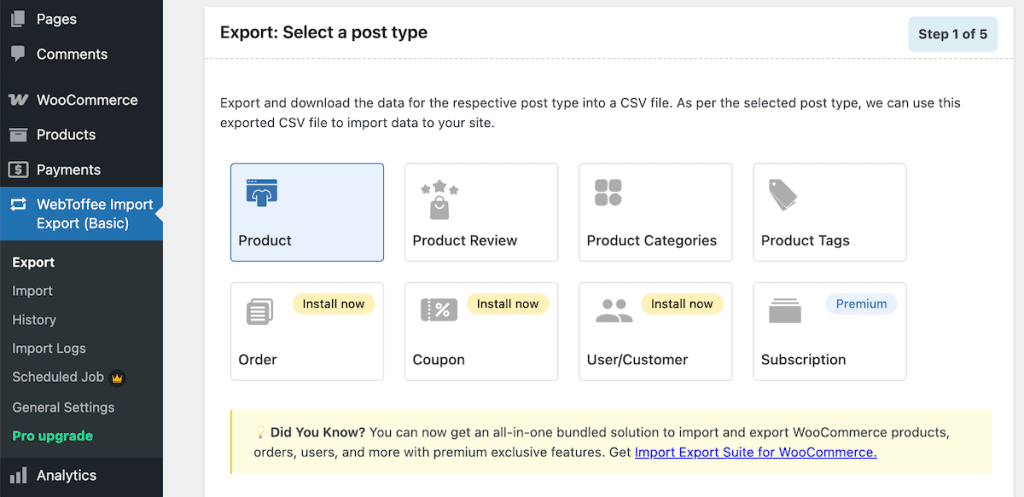The height and width of the screenshot is (497, 1024).
Task: Click the Pages icon in sidebar
Action: [x=18, y=19]
